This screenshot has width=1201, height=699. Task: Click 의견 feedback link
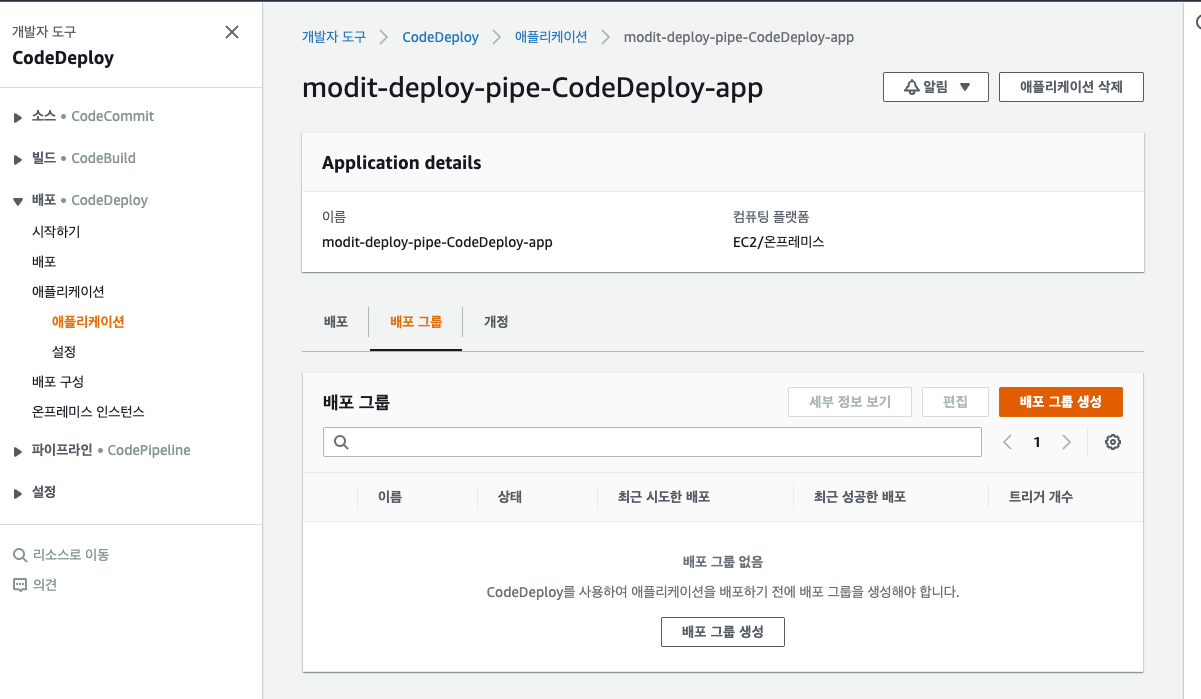click(x=45, y=585)
